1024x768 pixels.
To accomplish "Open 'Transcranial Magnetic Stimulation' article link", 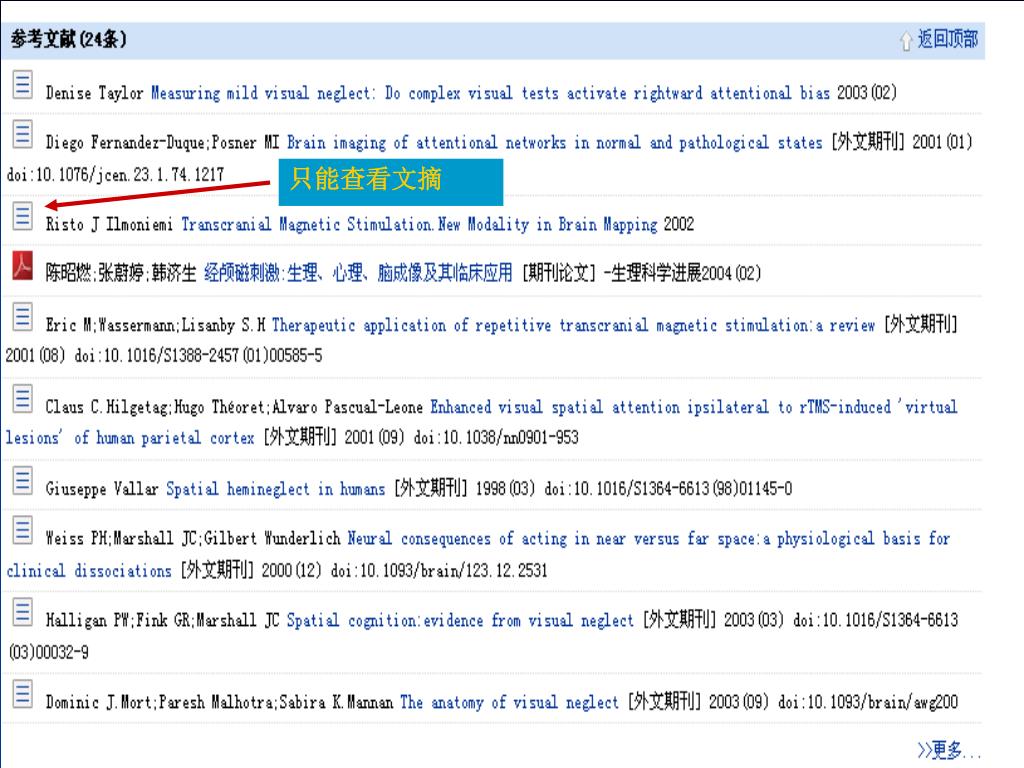I will pyautogui.click(x=419, y=225).
